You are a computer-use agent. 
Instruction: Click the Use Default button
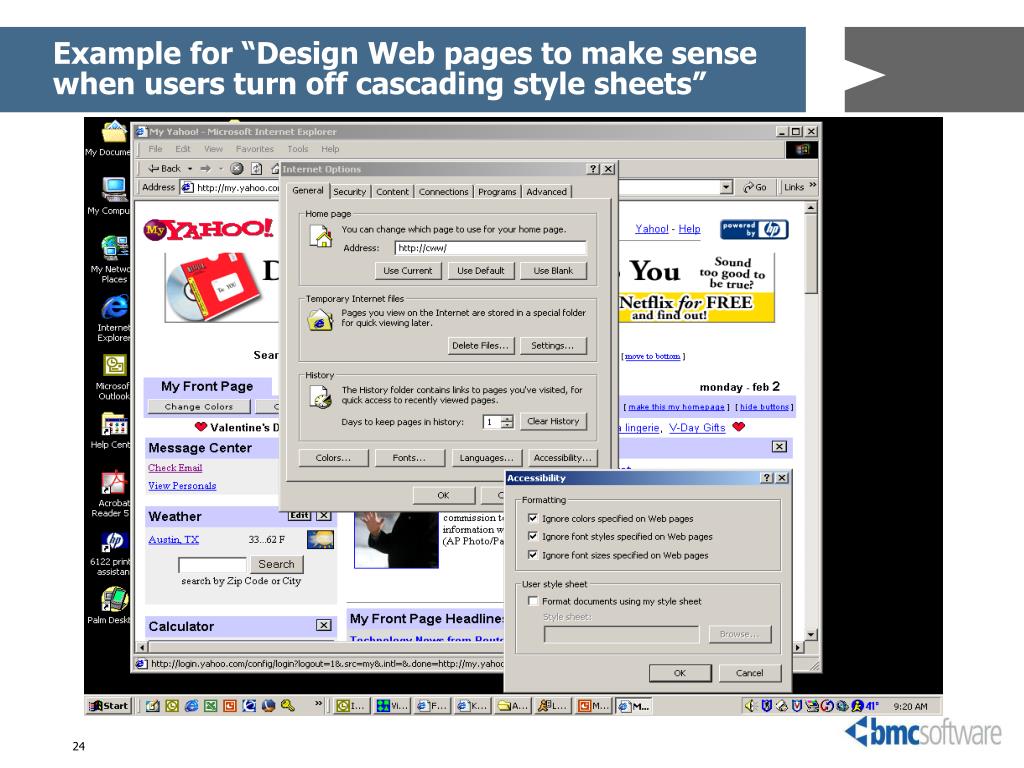pyautogui.click(x=481, y=270)
